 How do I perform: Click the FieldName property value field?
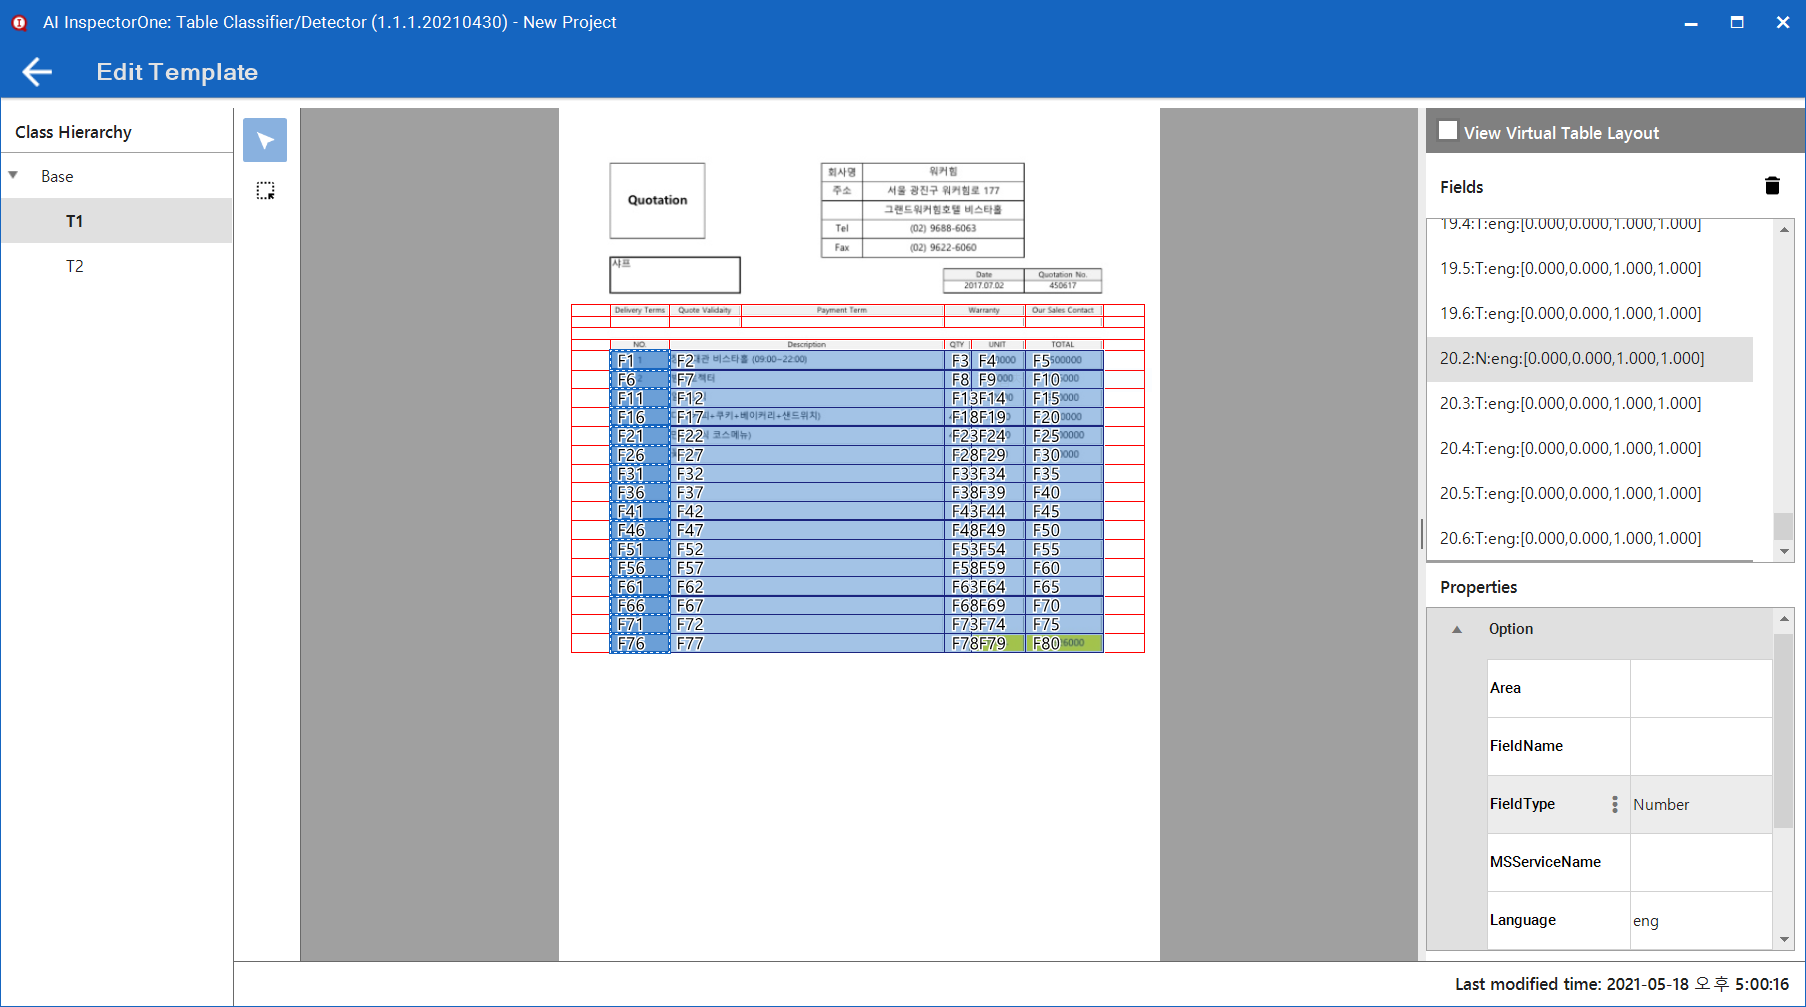point(1700,745)
